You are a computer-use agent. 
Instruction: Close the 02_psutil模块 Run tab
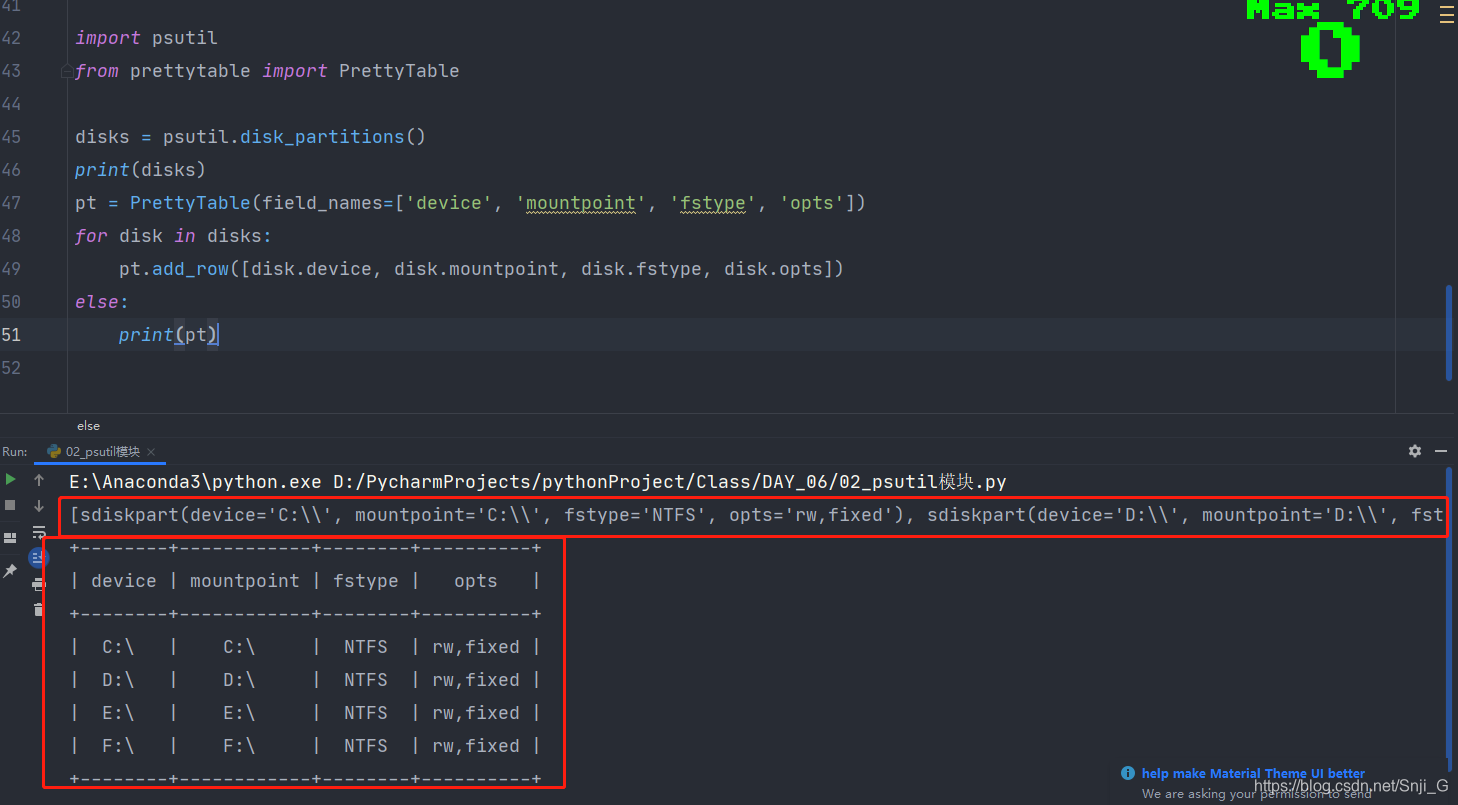point(152,452)
